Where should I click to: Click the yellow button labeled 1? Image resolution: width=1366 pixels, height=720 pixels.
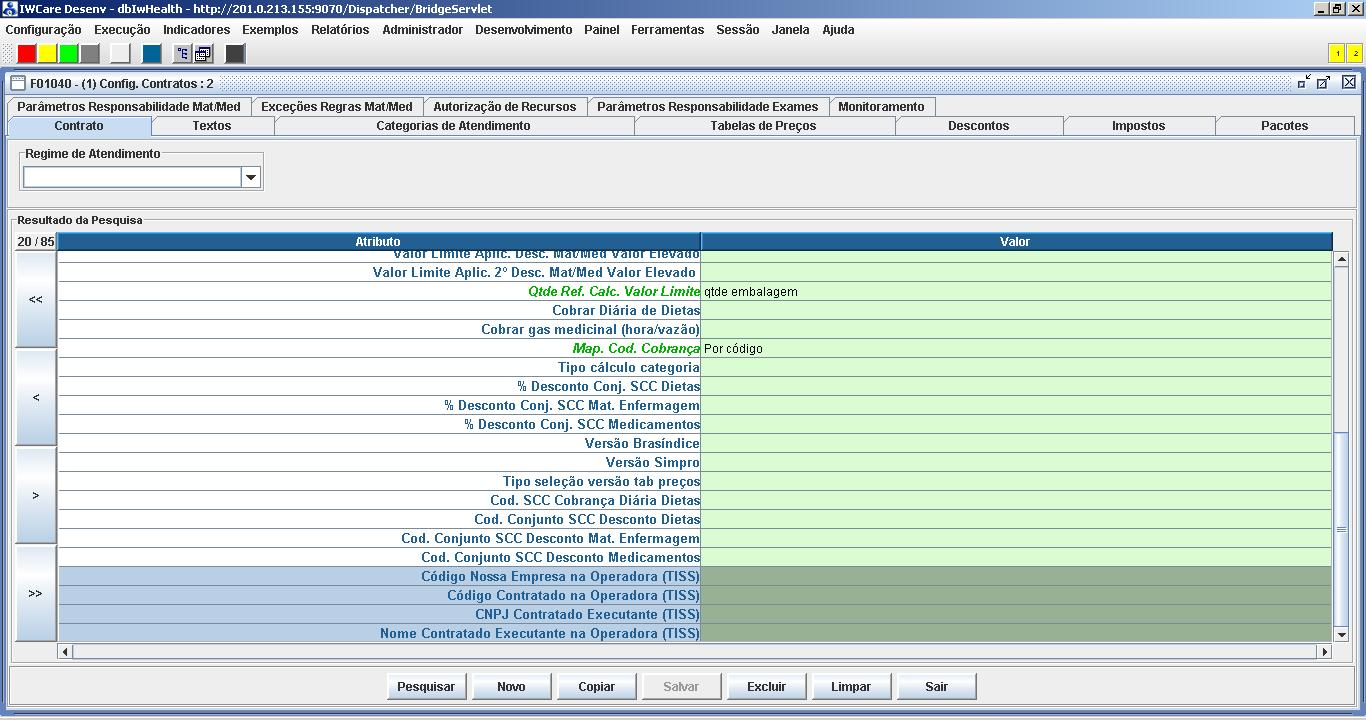point(1337,54)
